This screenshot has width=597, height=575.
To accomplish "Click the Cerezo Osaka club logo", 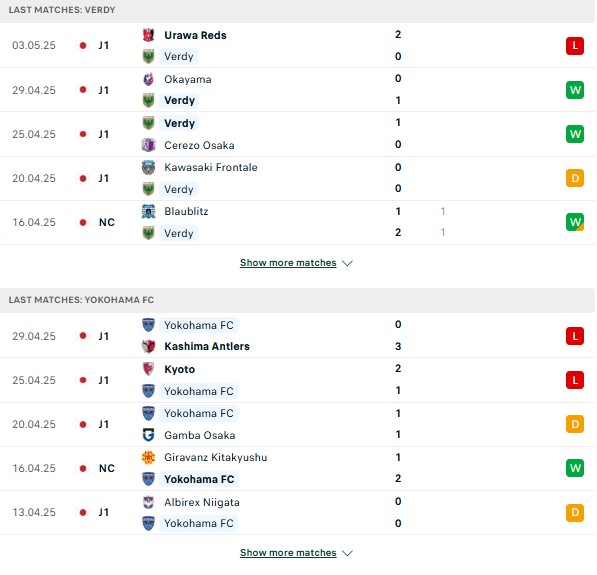I will [x=148, y=145].
